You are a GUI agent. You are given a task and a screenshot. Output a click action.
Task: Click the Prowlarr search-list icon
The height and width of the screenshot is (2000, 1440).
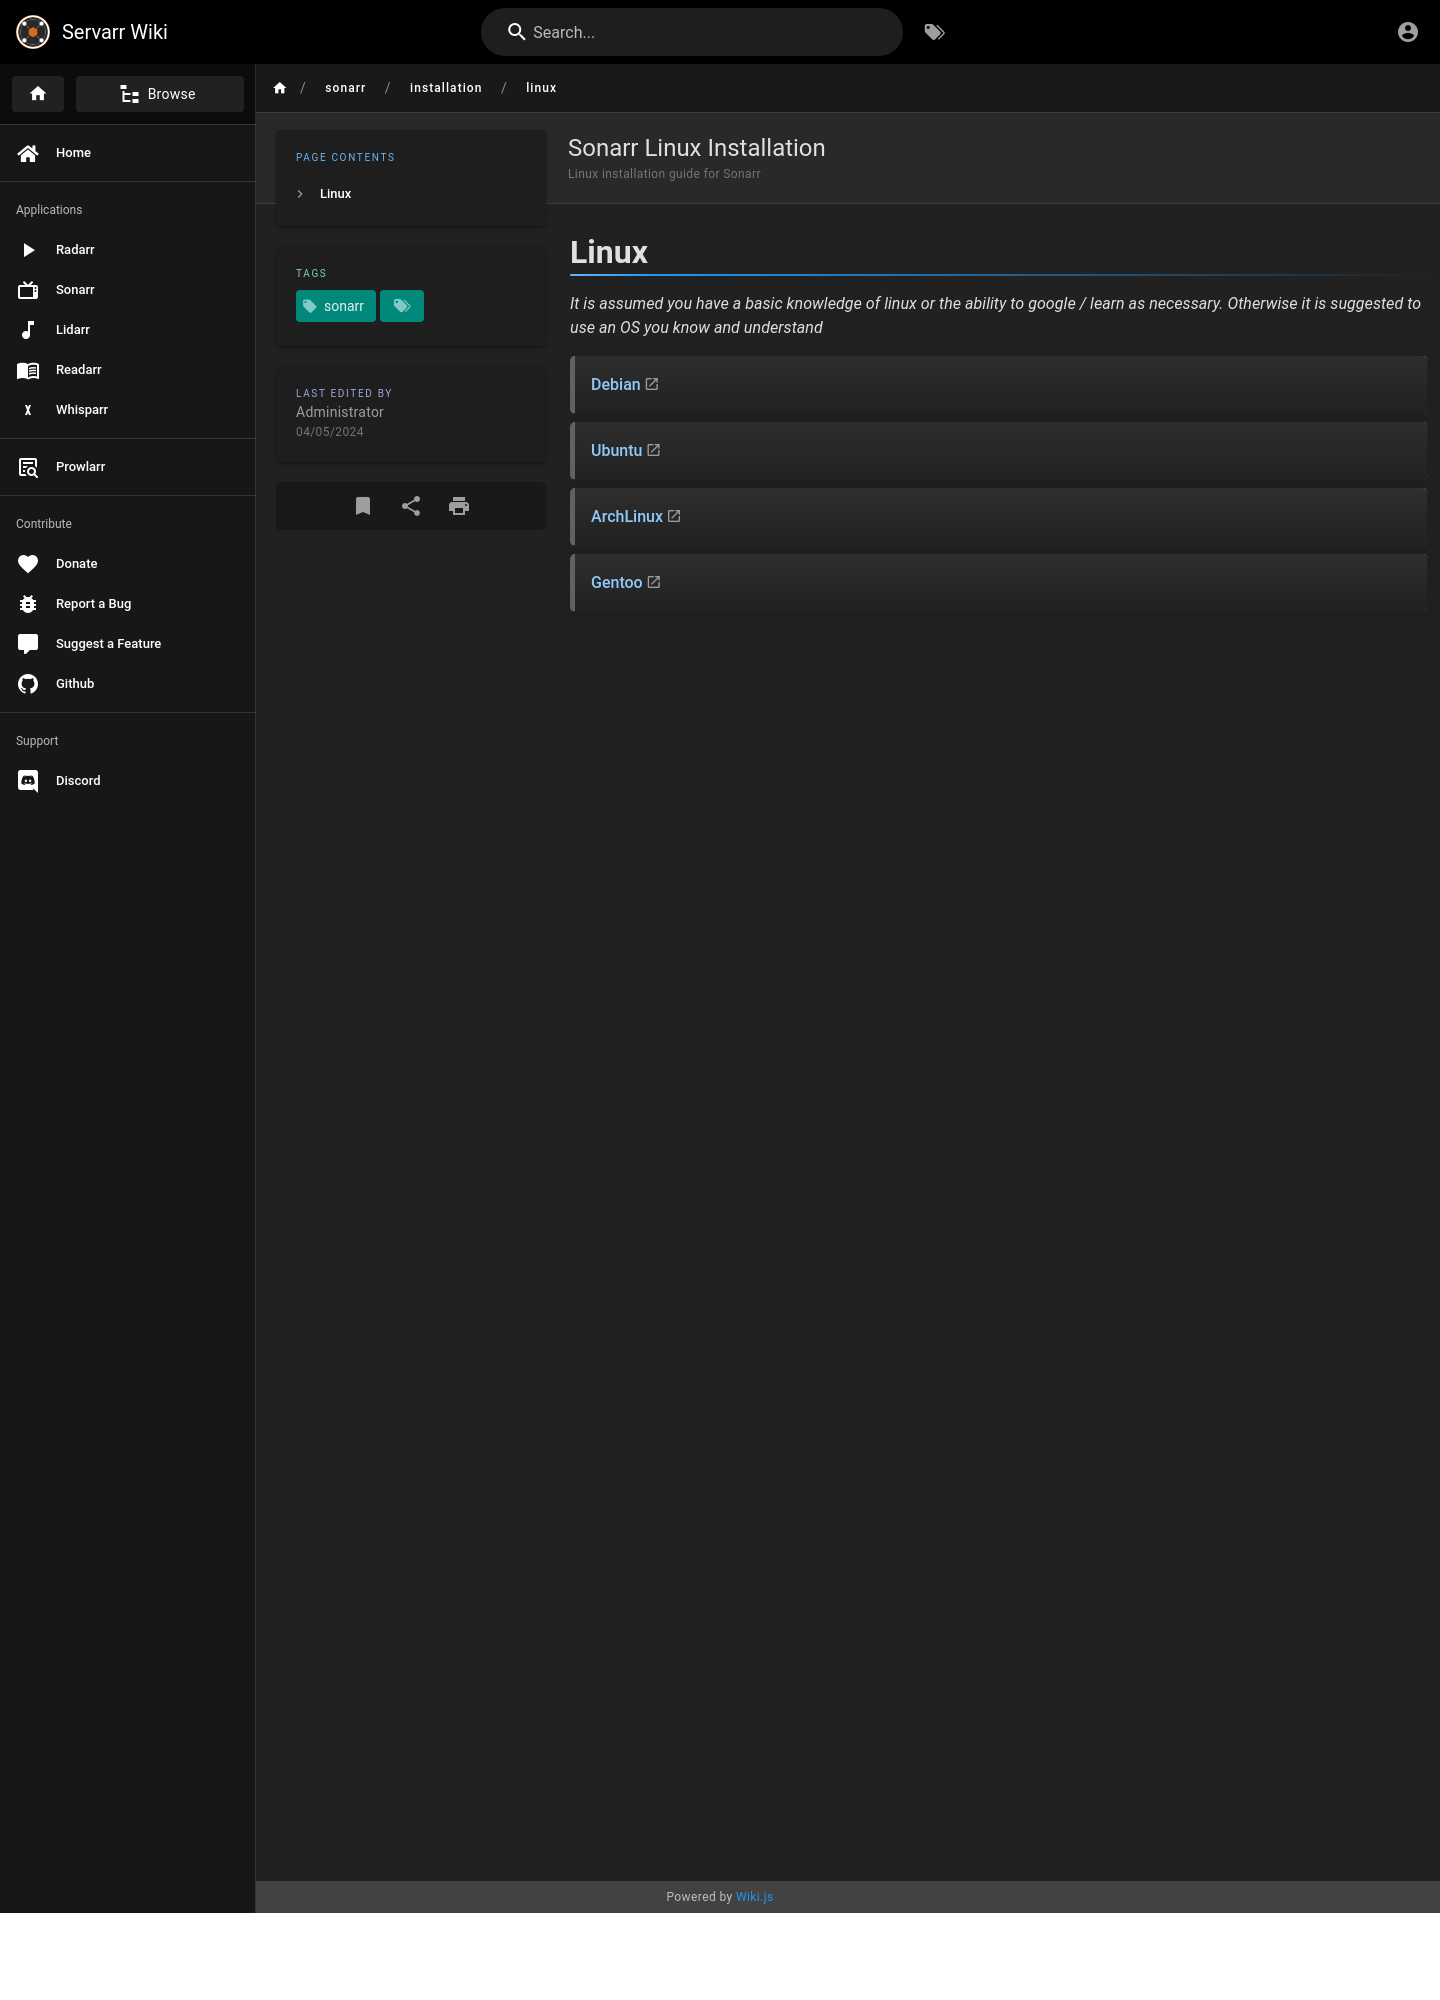pyautogui.click(x=28, y=467)
